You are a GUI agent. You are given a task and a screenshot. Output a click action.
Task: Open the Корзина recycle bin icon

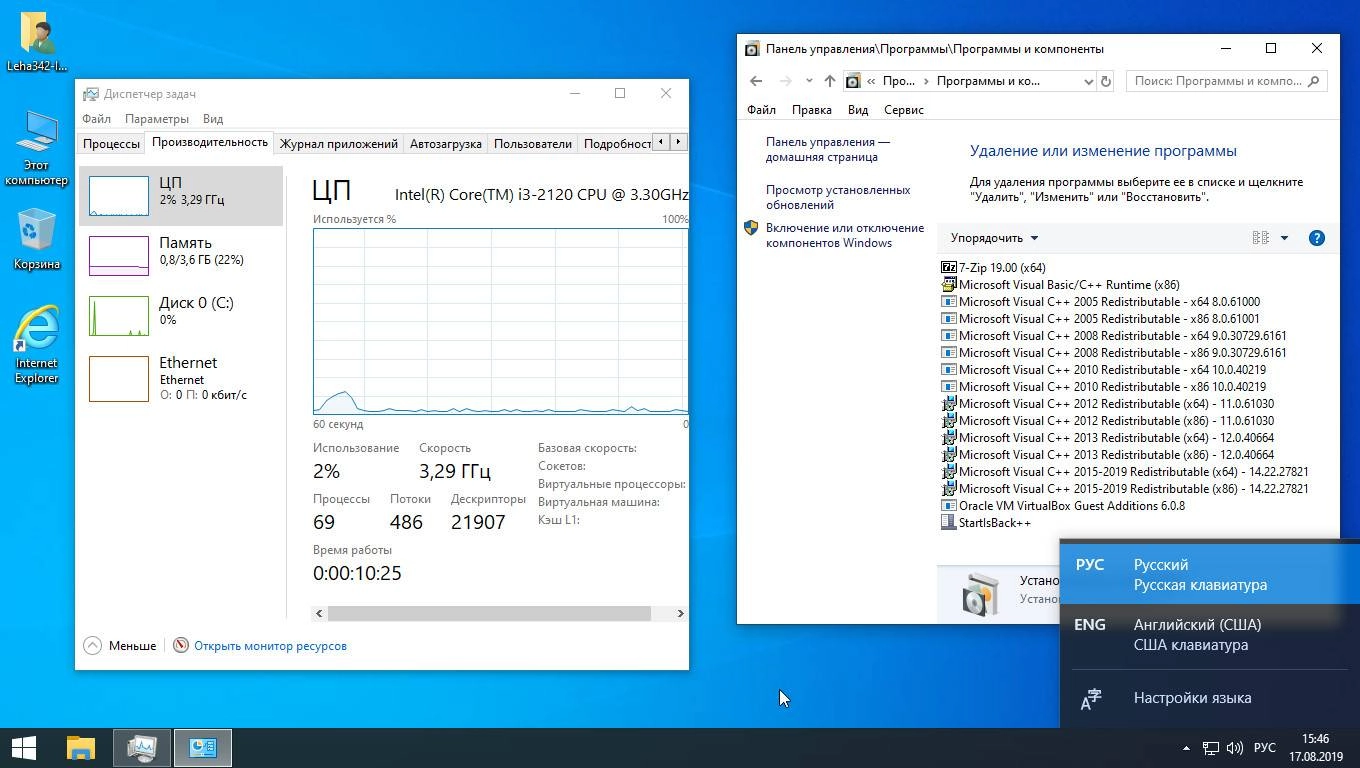coord(37,239)
